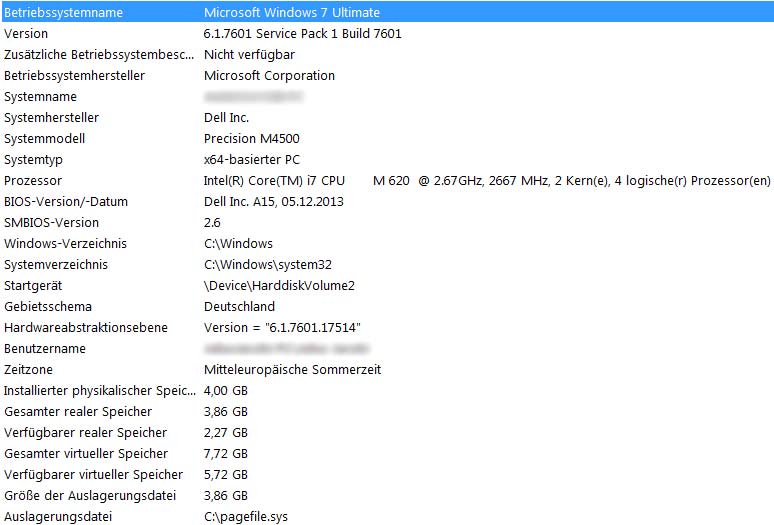Select 'Gesamter realer Speicher' label
Screen dimensions: 774x525
(x=78, y=412)
